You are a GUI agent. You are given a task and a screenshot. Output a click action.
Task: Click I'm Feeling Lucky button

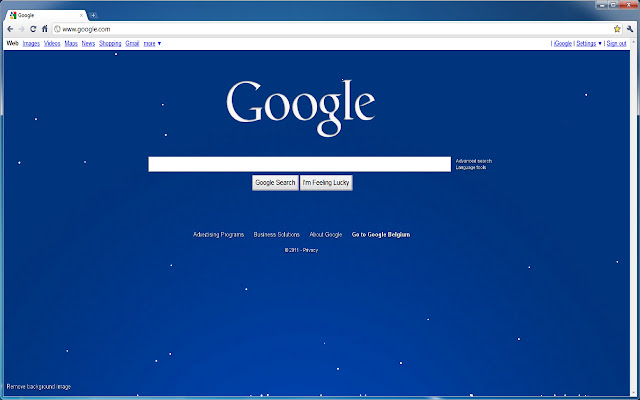[326, 182]
